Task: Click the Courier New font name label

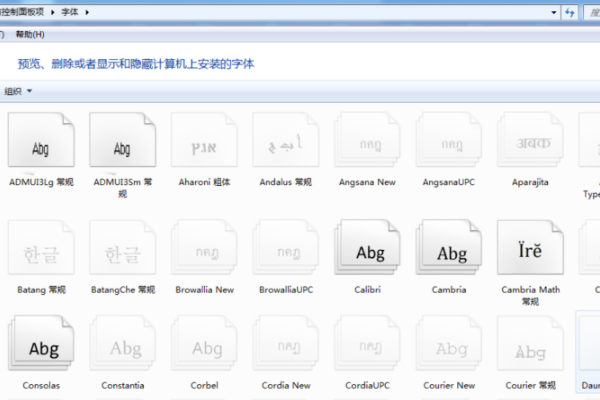Action: (449, 385)
